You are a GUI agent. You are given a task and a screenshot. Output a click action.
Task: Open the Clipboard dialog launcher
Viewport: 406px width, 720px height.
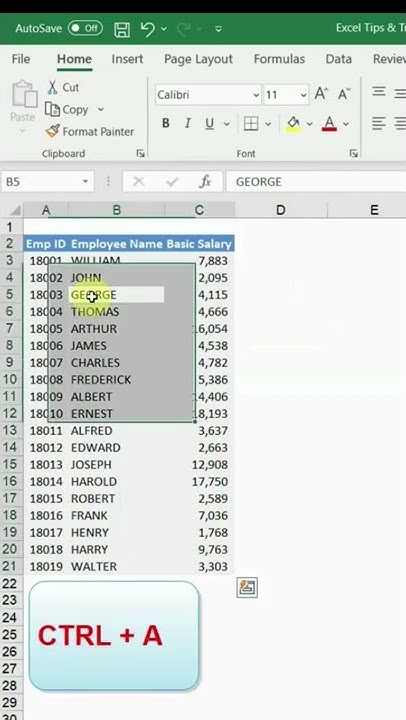click(x=140, y=154)
